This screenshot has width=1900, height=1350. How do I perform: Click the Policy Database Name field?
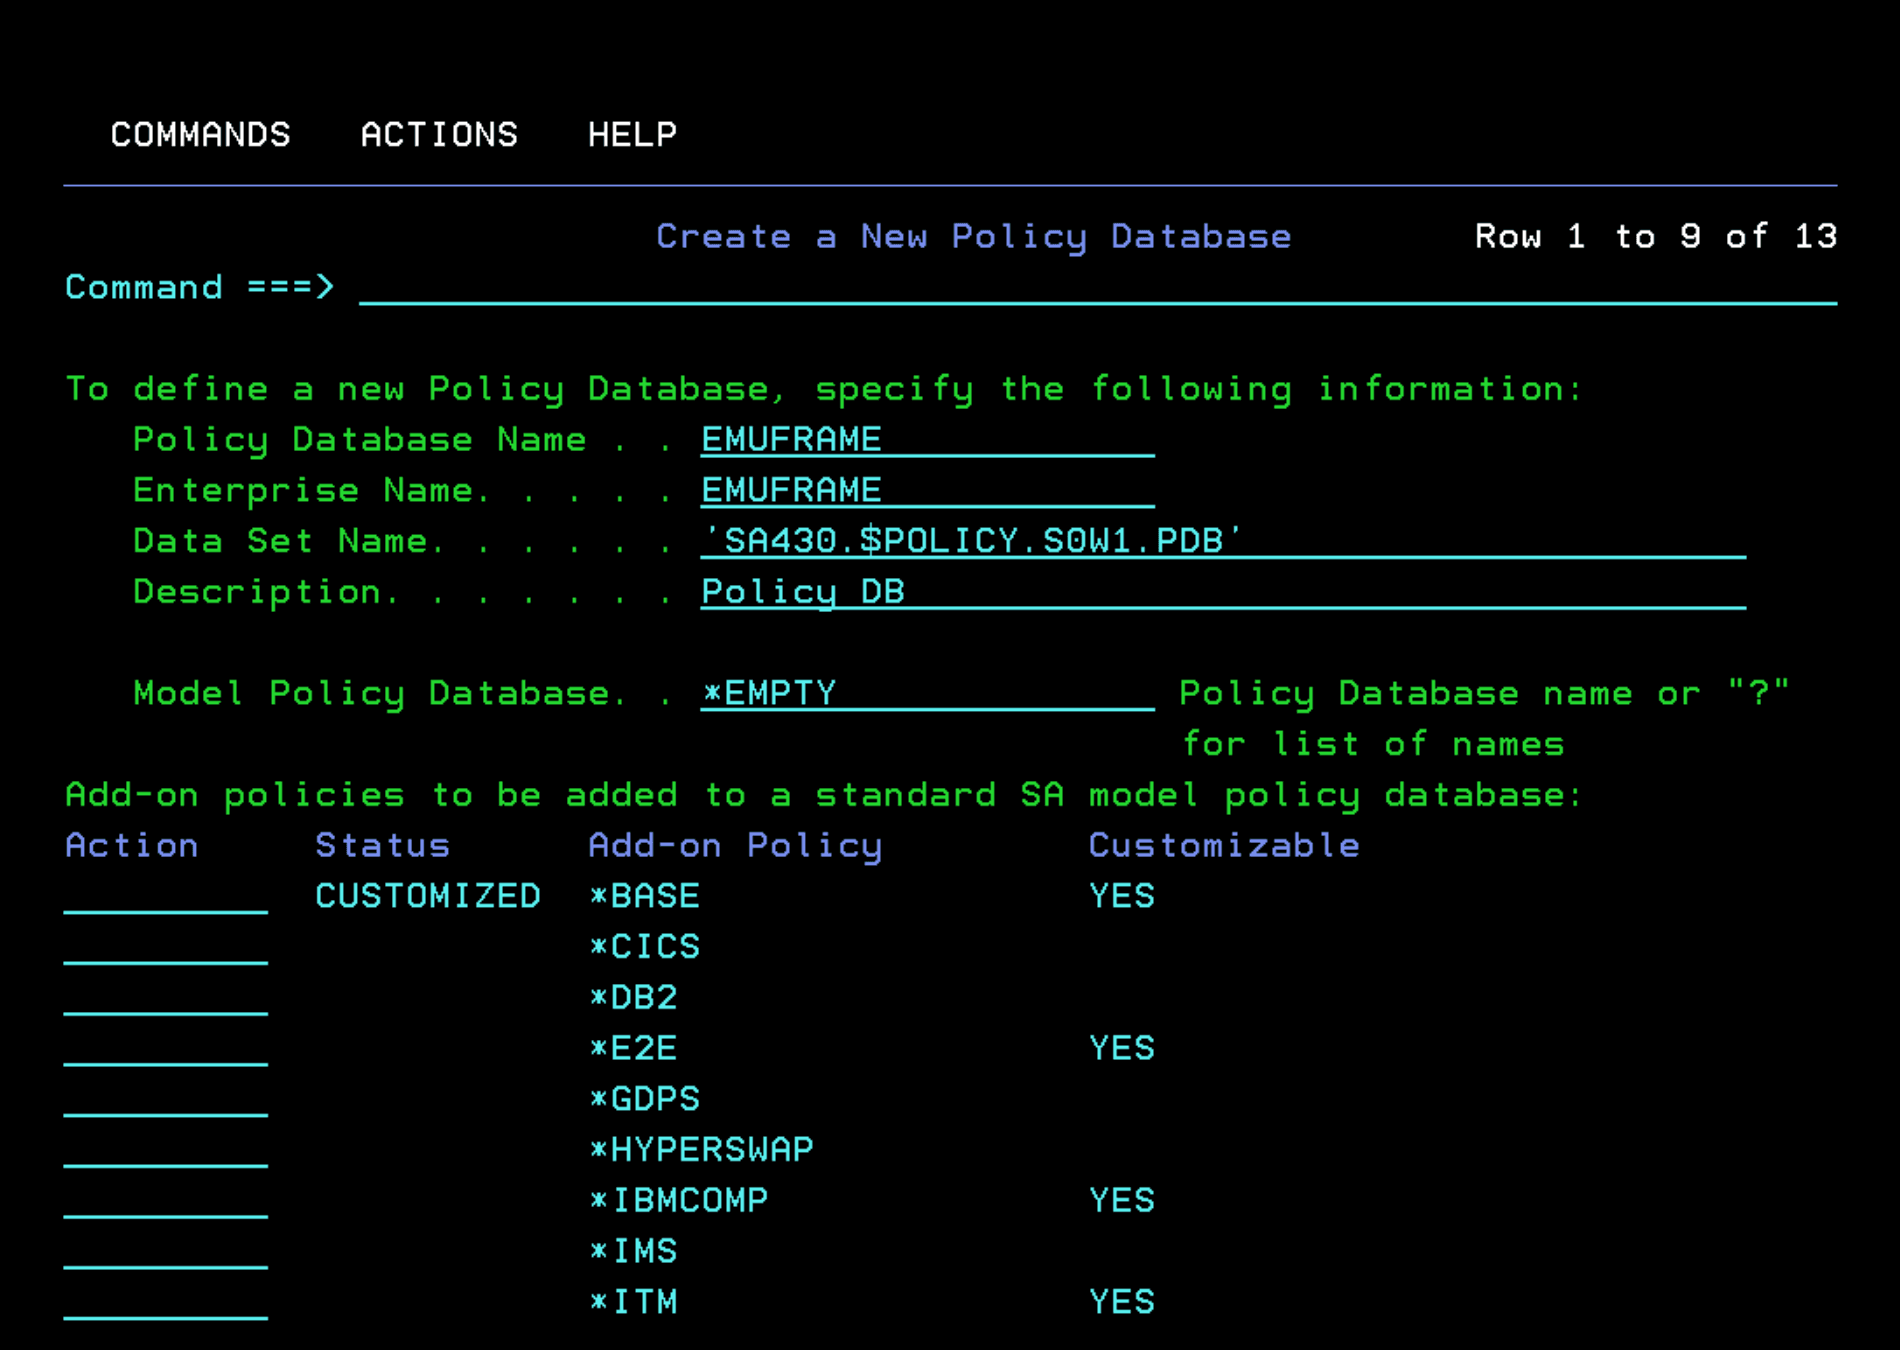927,440
